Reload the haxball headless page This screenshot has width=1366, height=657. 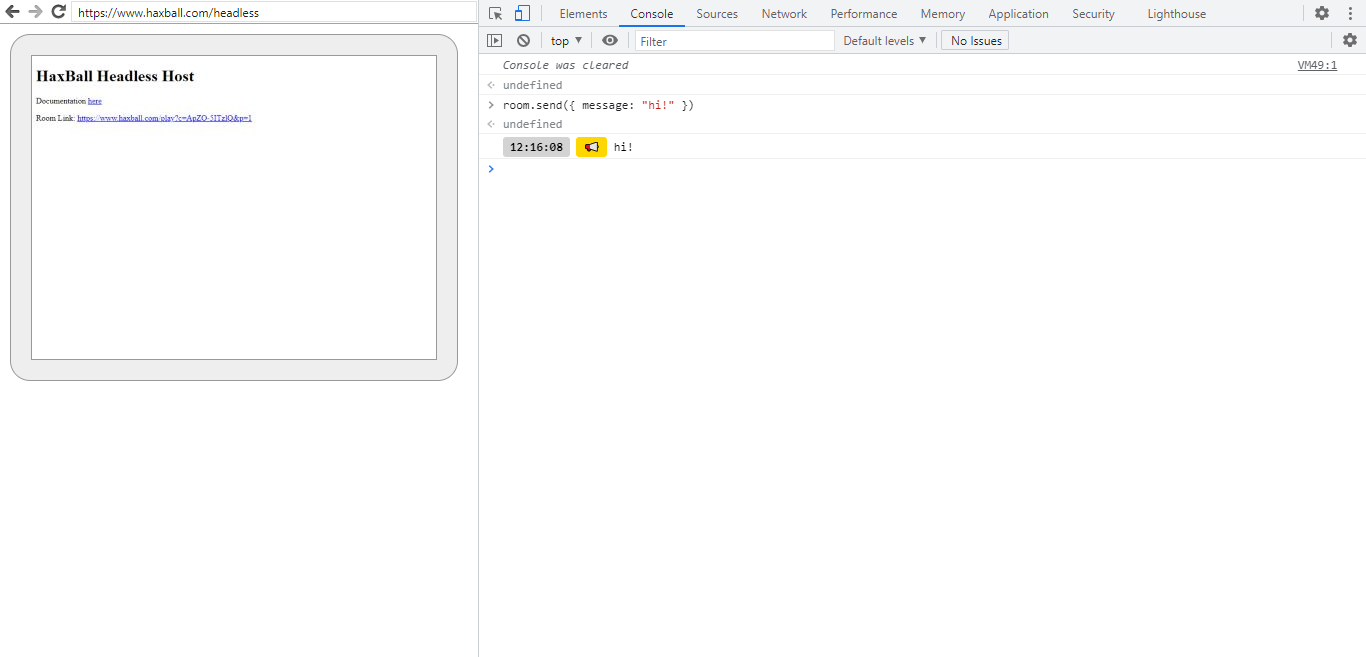tap(58, 13)
